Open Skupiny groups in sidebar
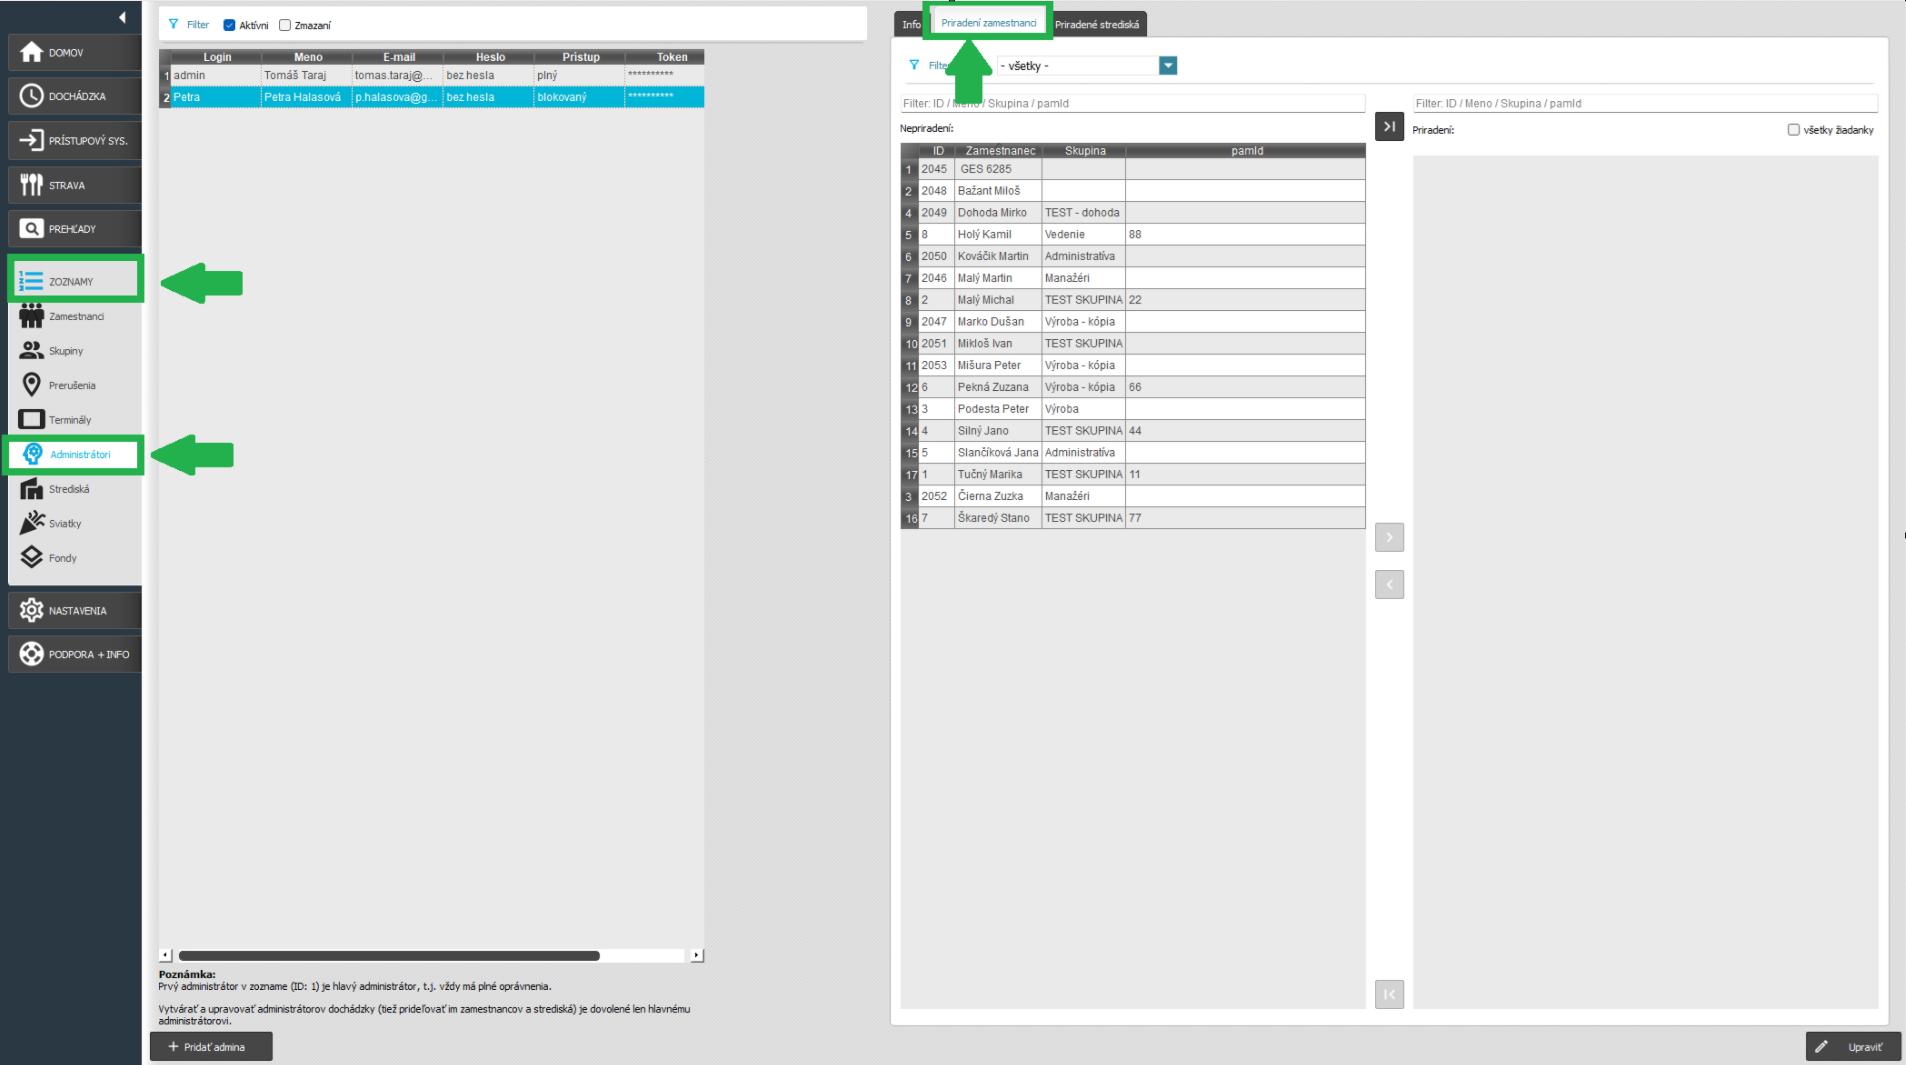 32,351
